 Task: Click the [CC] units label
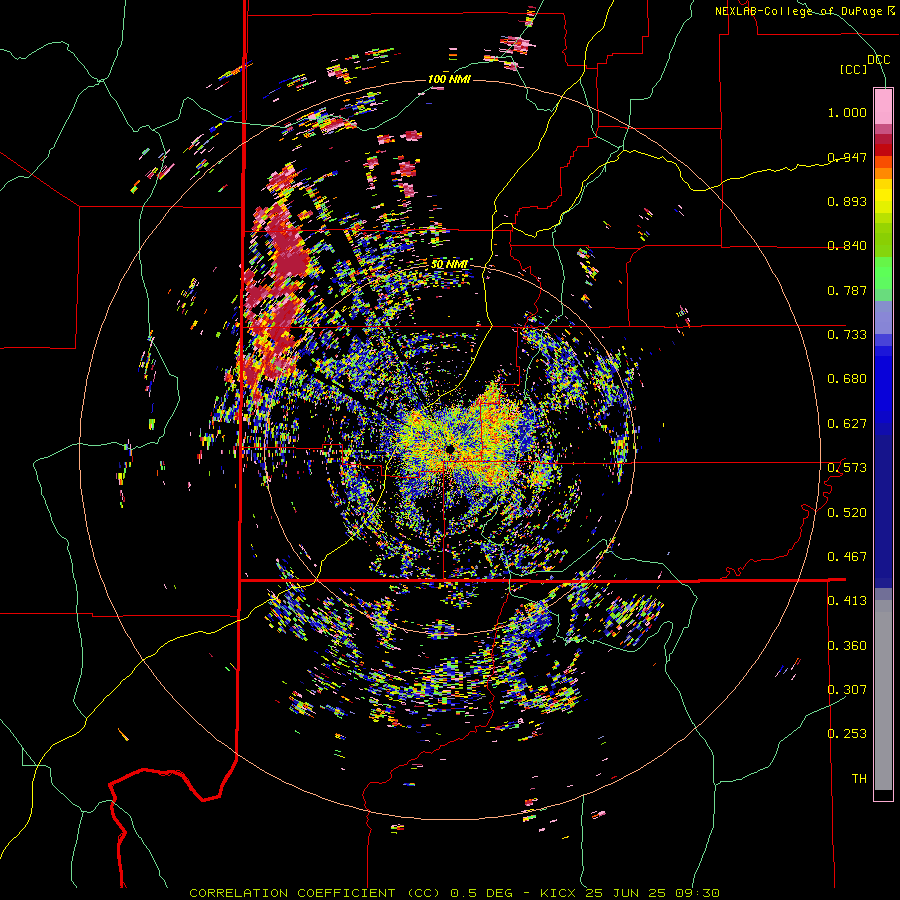854,69
